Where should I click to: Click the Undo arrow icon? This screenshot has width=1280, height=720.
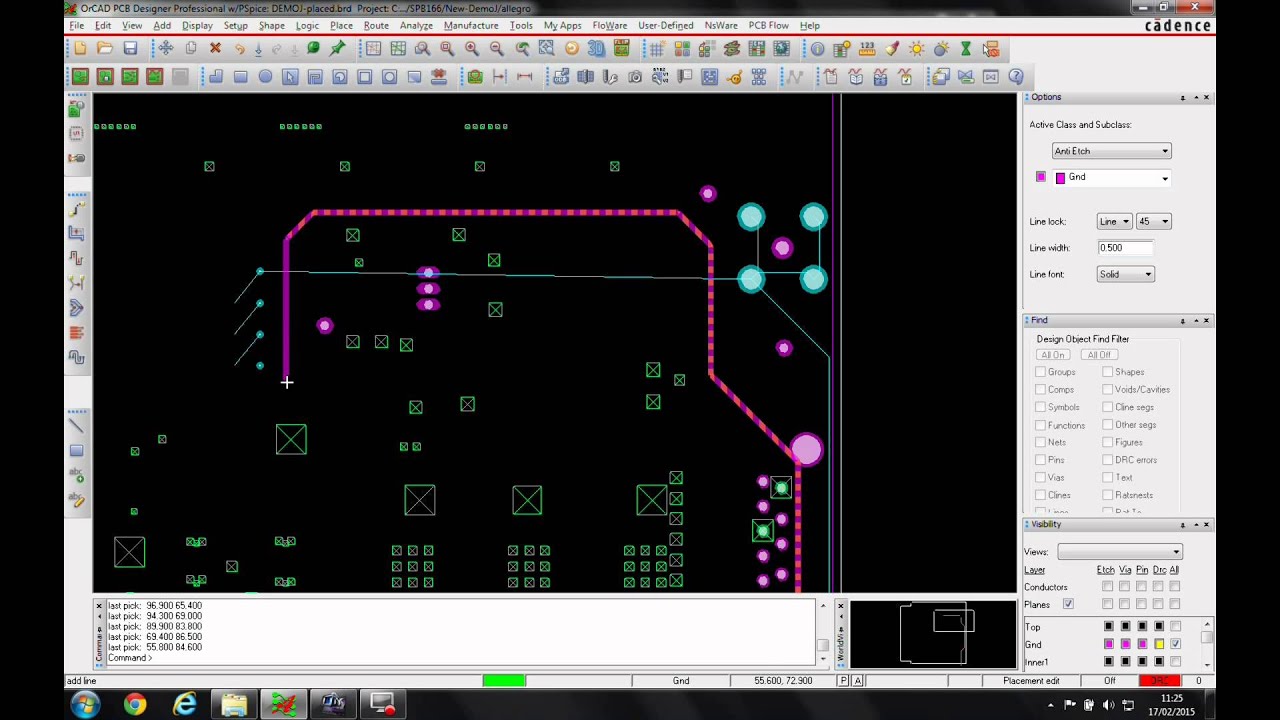click(x=240, y=48)
